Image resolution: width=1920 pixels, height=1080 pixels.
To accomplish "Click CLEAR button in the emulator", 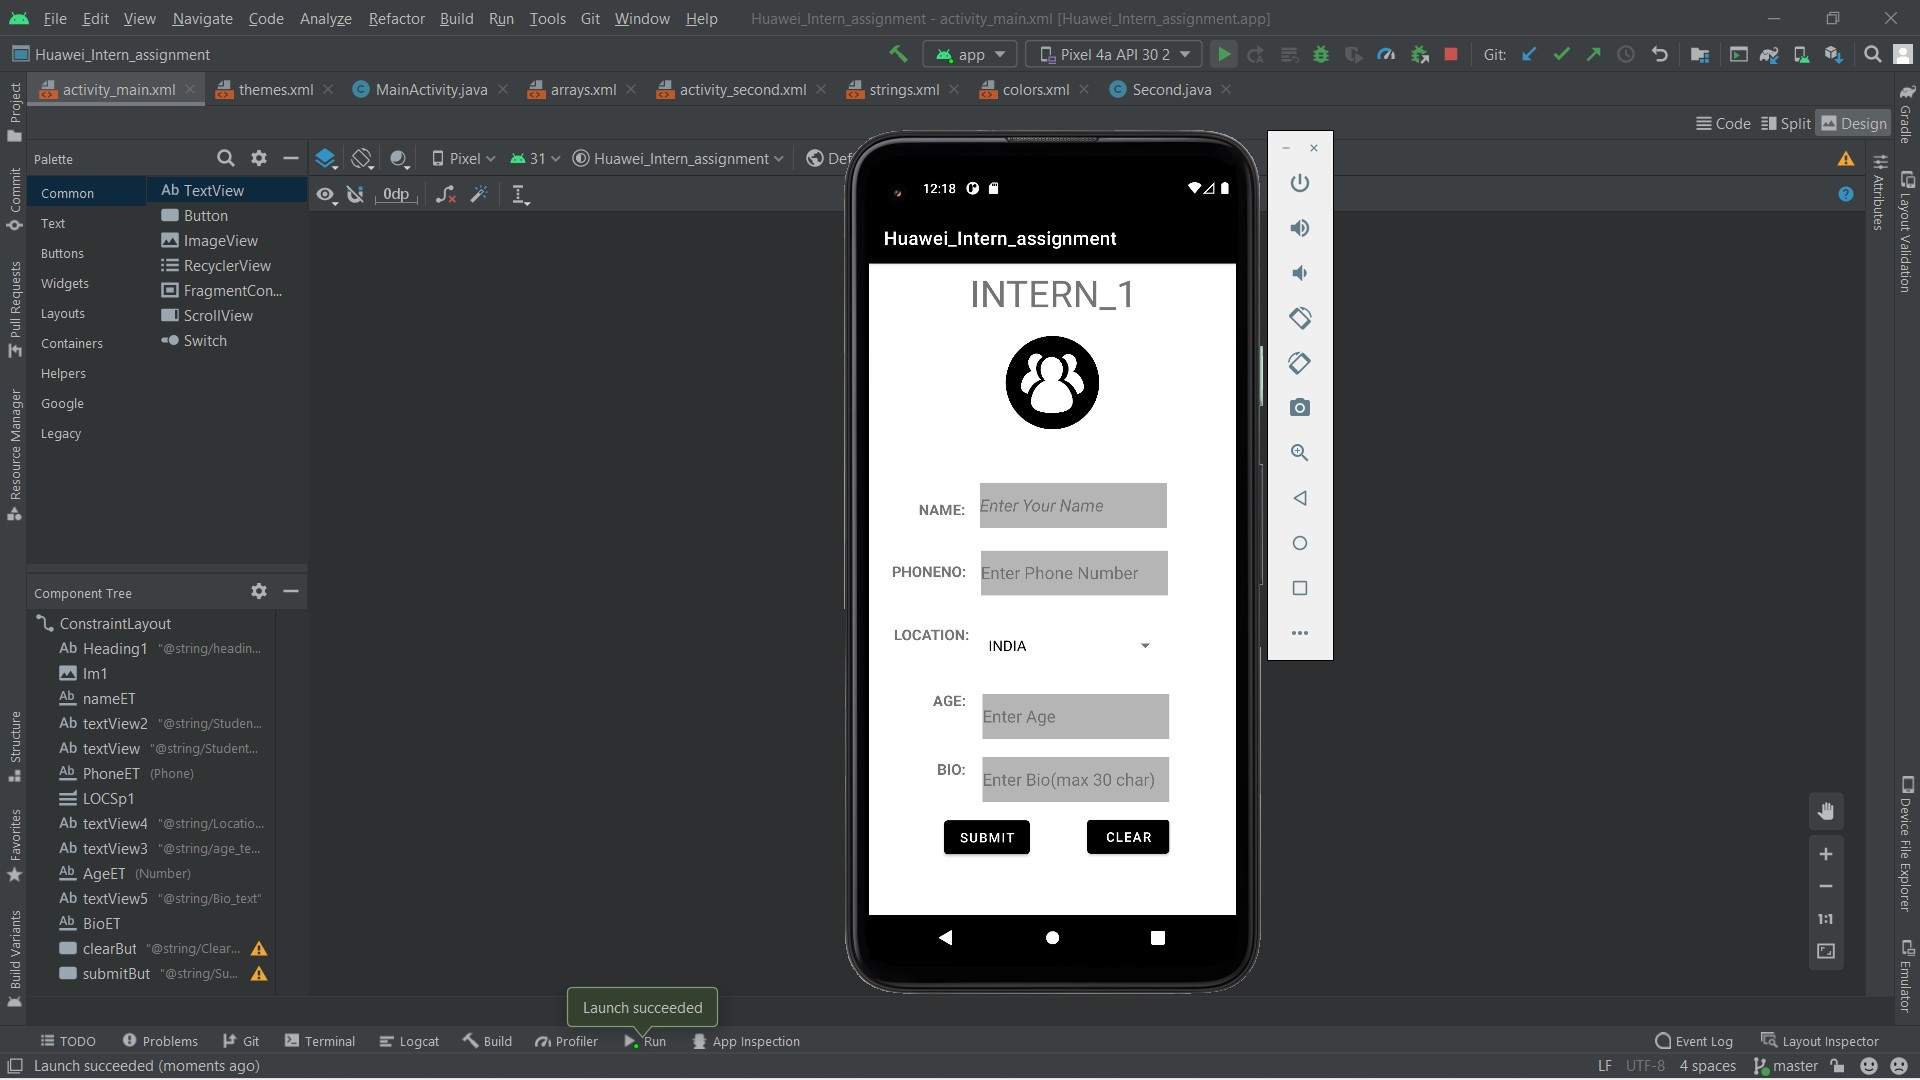I will point(1128,837).
